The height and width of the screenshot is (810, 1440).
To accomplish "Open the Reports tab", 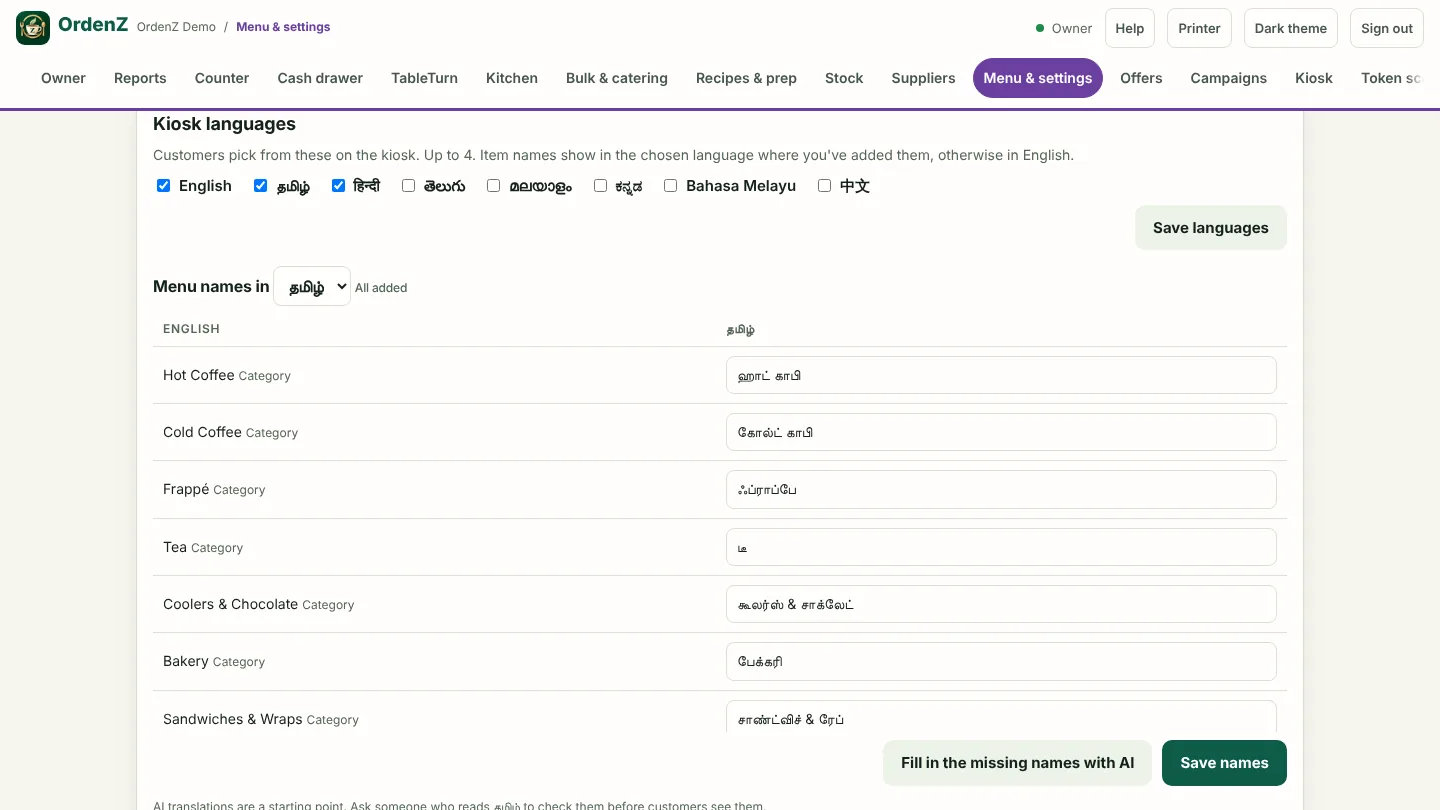I will (140, 78).
